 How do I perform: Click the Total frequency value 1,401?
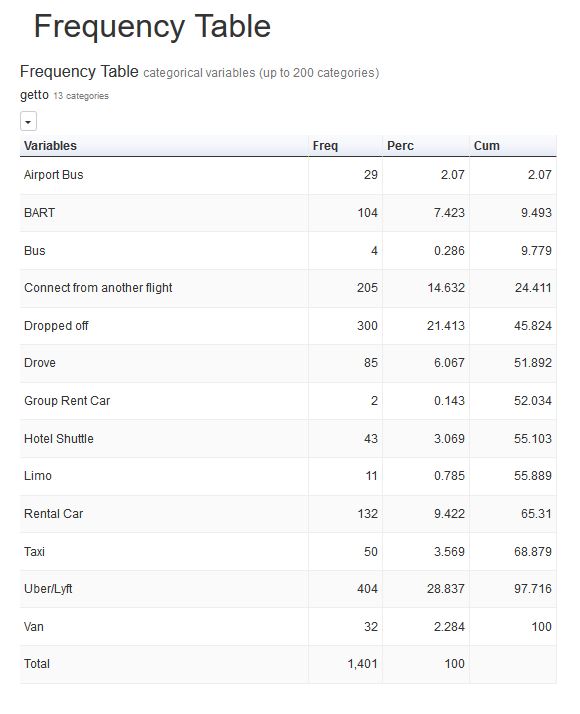362,664
